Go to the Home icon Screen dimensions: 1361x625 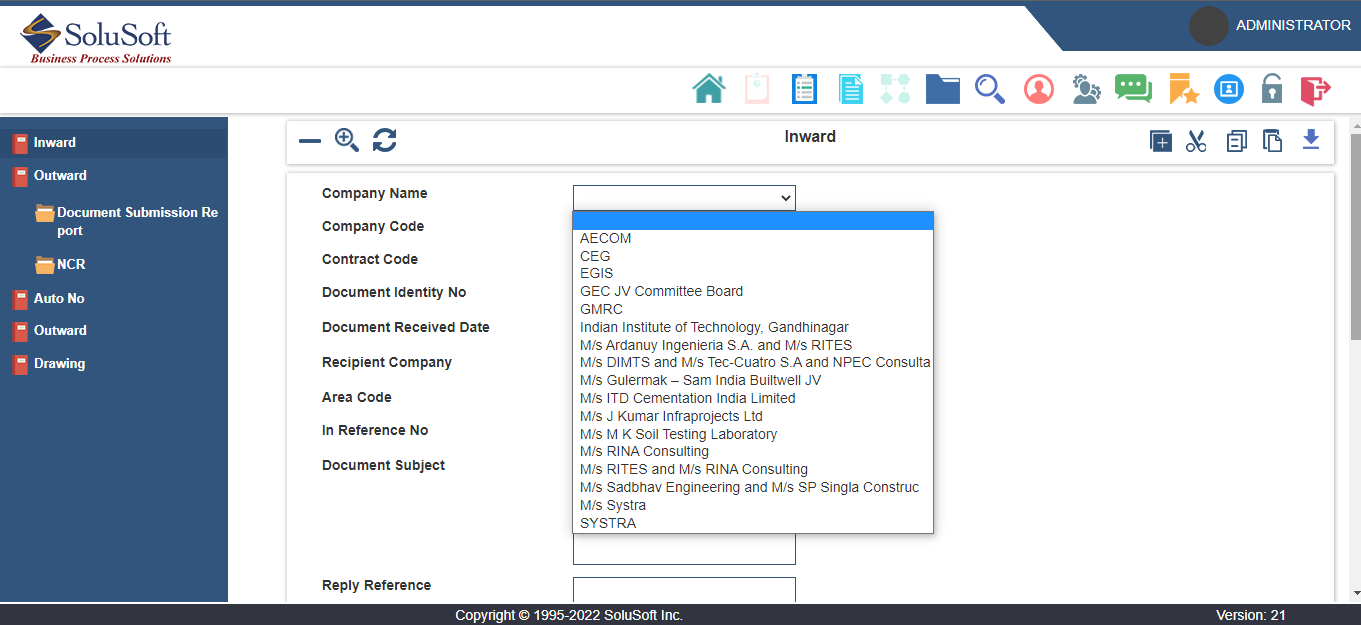tap(709, 89)
